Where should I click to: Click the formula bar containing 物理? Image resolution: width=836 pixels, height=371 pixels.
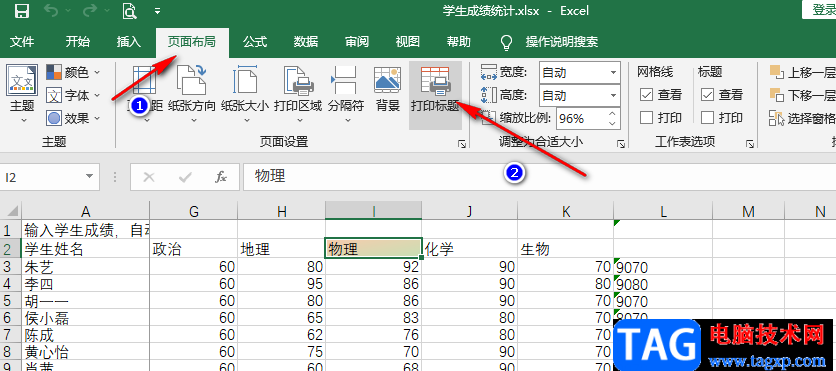point(539,177)
